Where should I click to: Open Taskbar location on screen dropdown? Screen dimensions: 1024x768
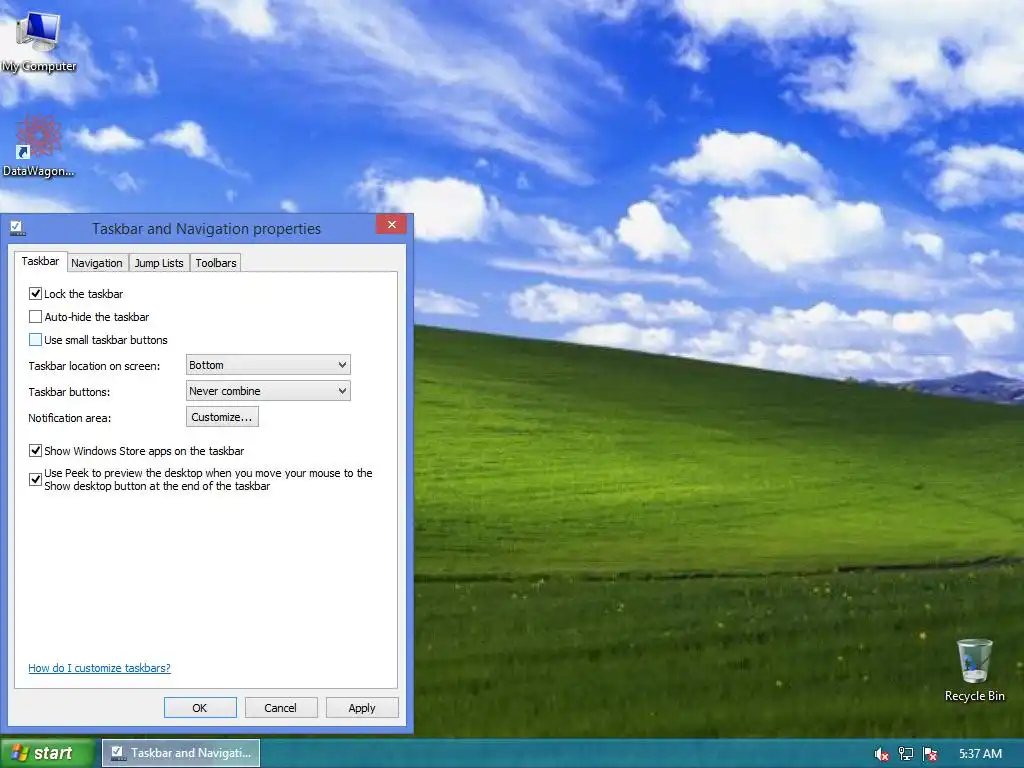[268, 365]
